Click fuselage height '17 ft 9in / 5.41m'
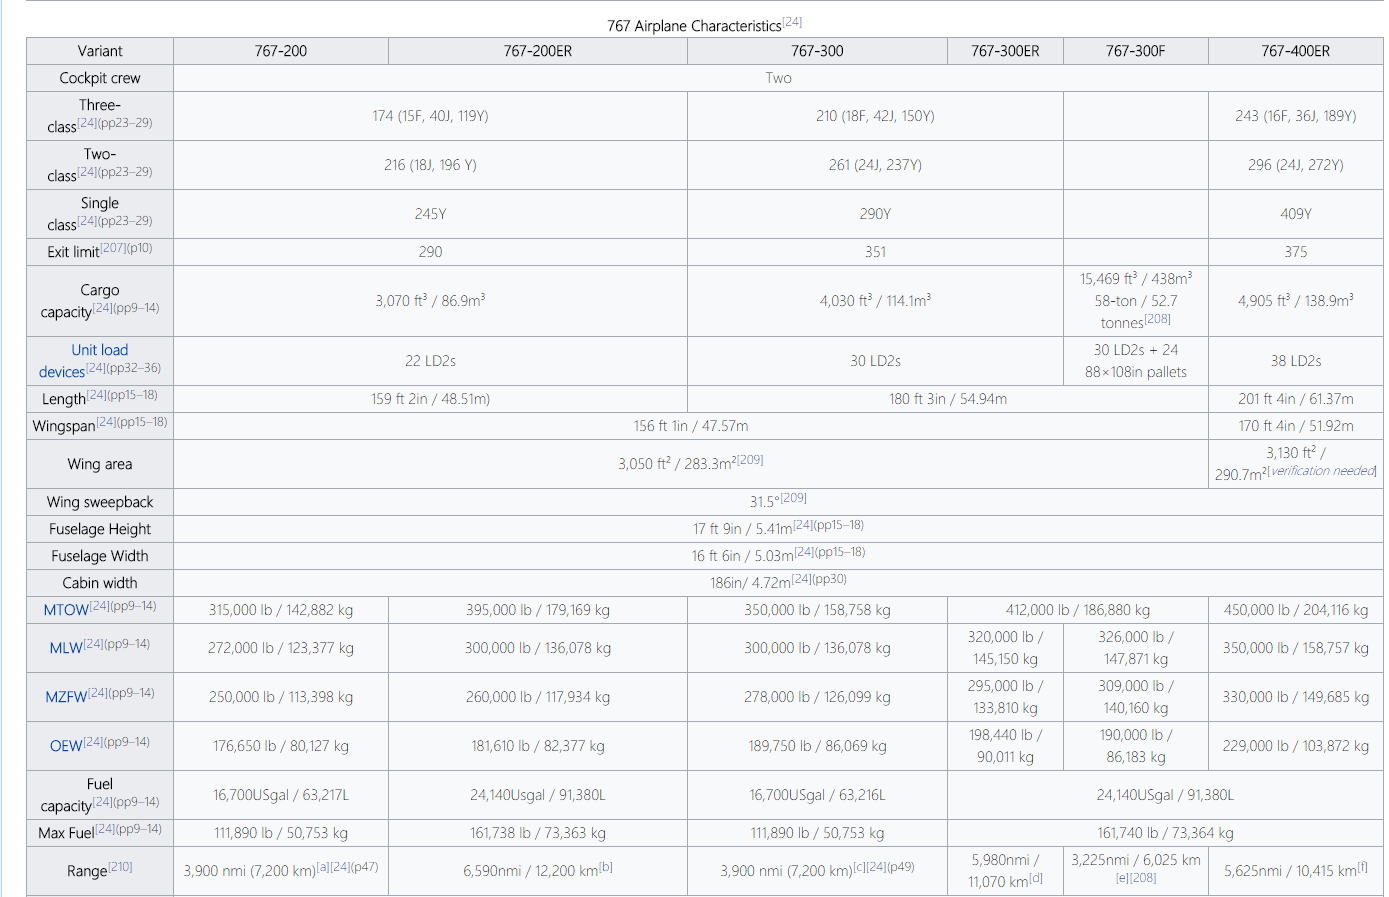This screenshot has height=897, width=1389. tap(743, 529)
